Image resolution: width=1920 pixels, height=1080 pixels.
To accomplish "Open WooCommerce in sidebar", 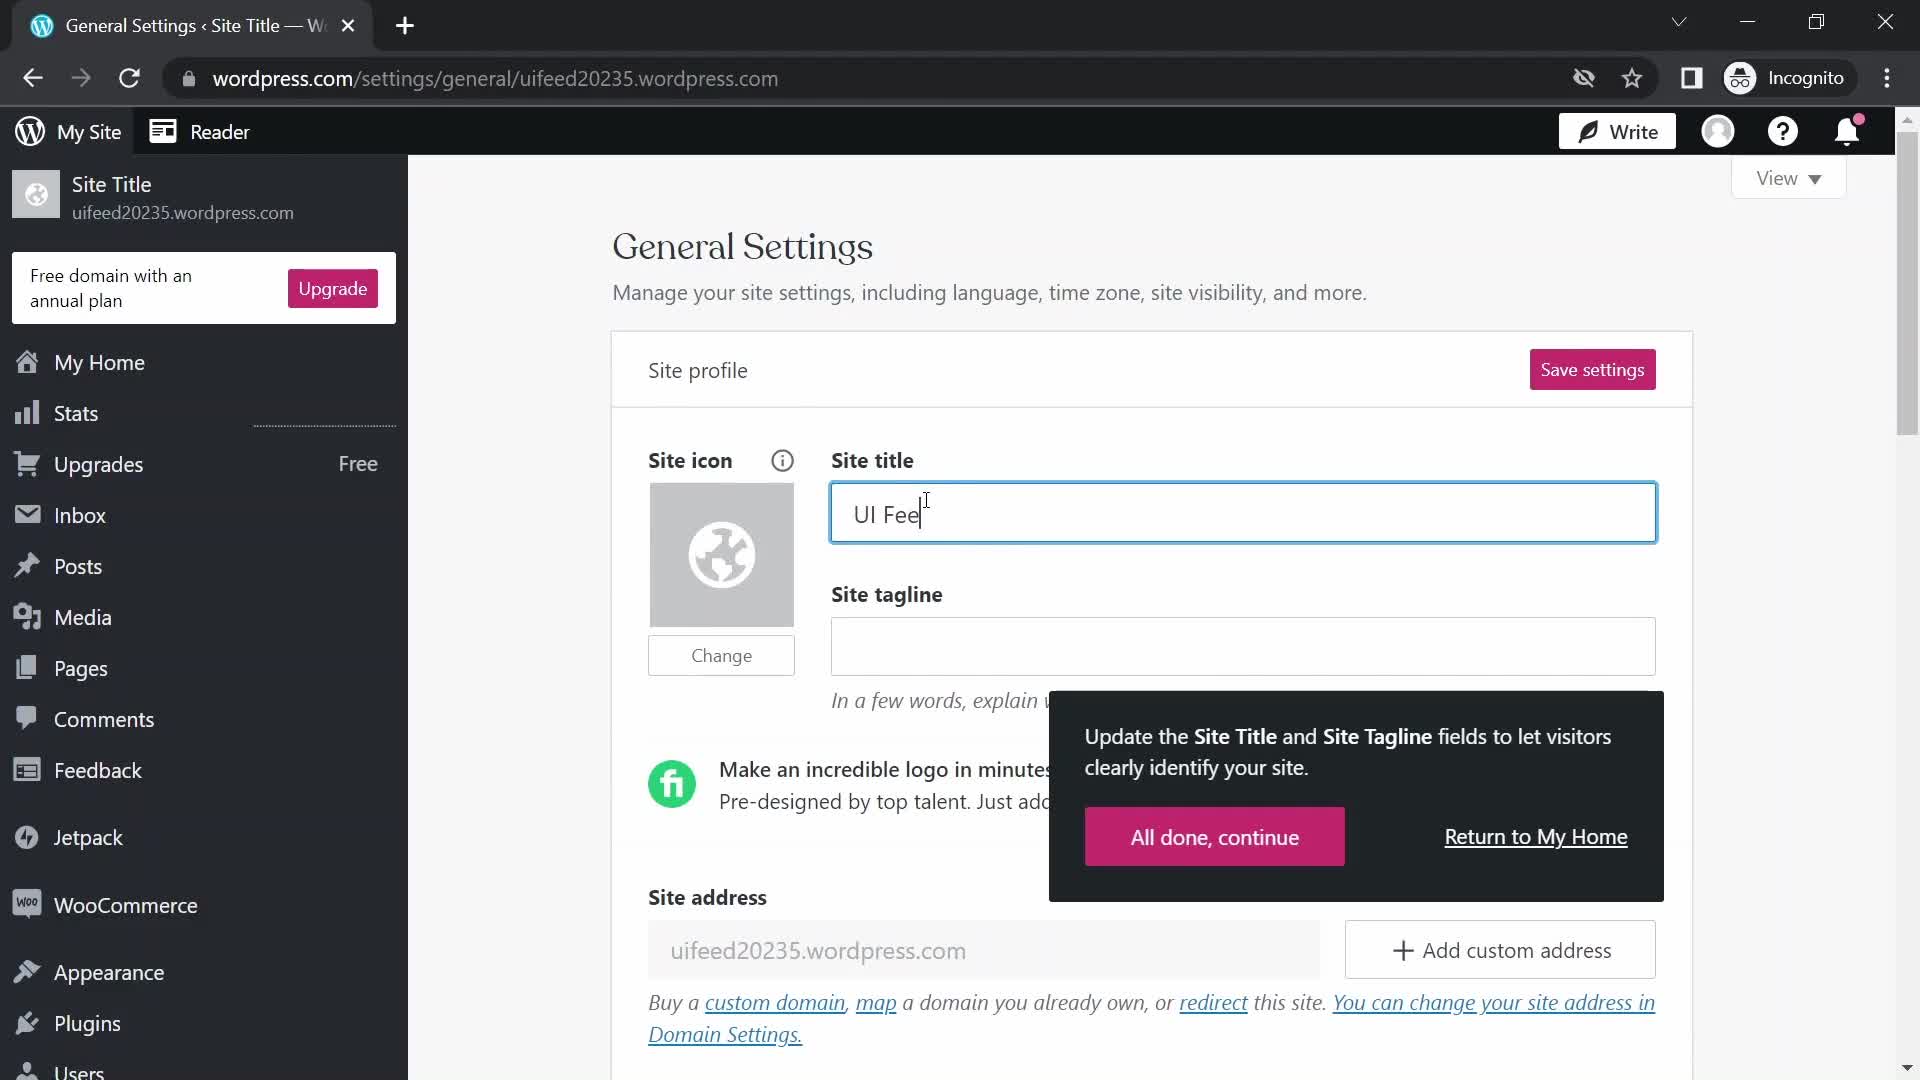I will (x=125, y=905).
